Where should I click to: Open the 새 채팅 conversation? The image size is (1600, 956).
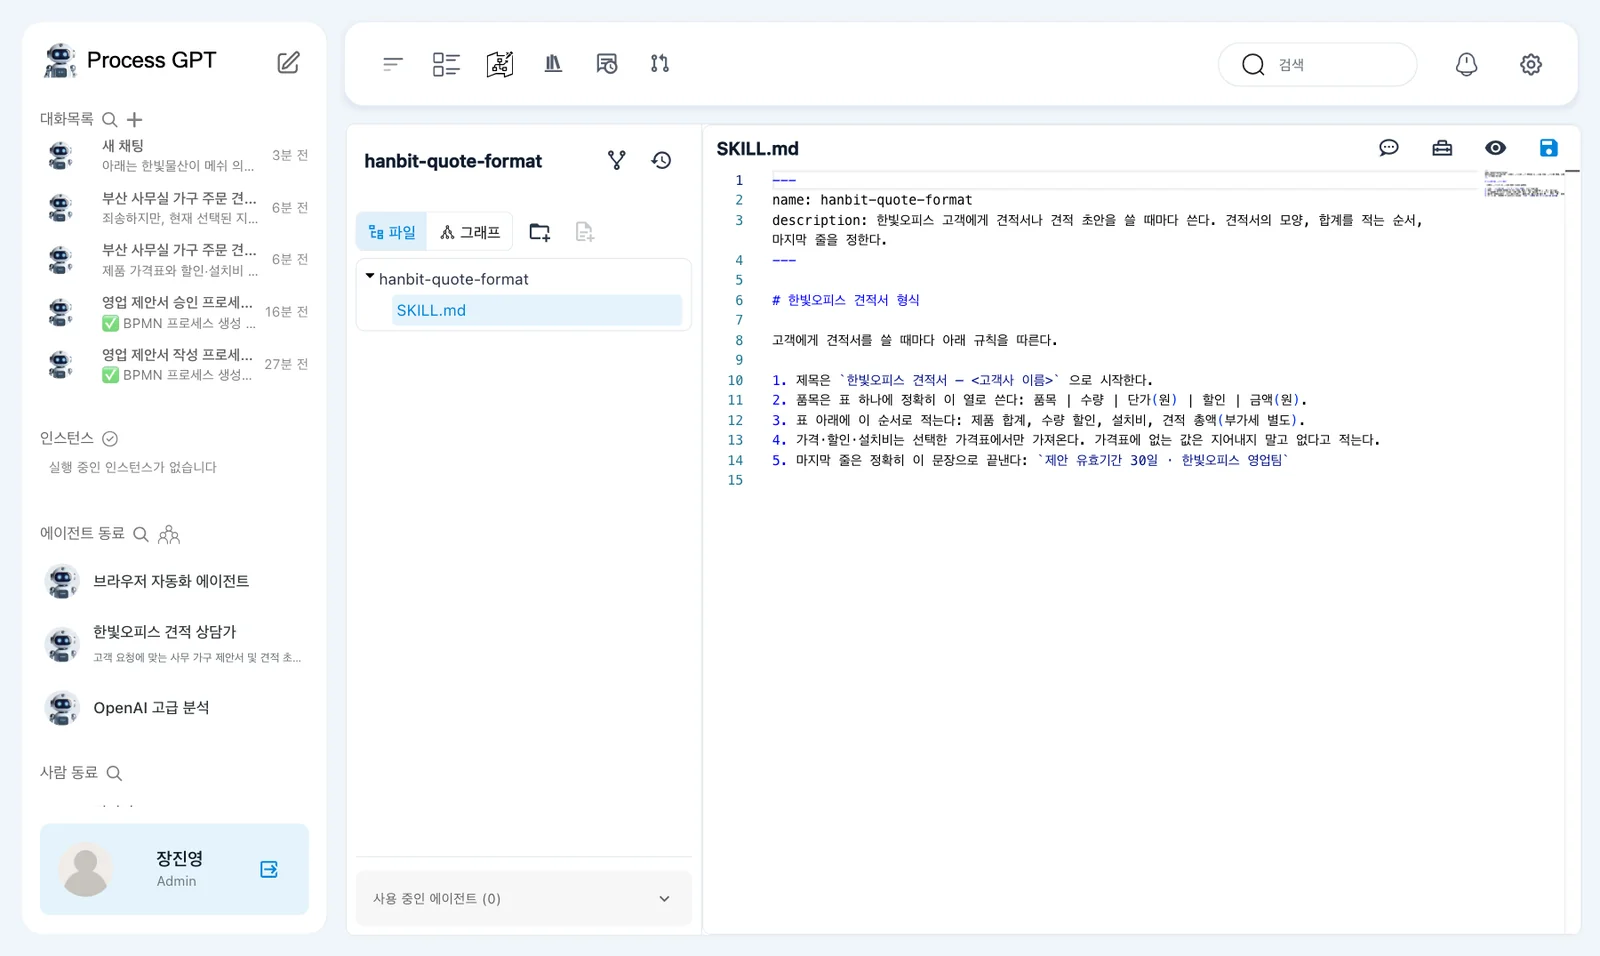click(x=174, y=155)
